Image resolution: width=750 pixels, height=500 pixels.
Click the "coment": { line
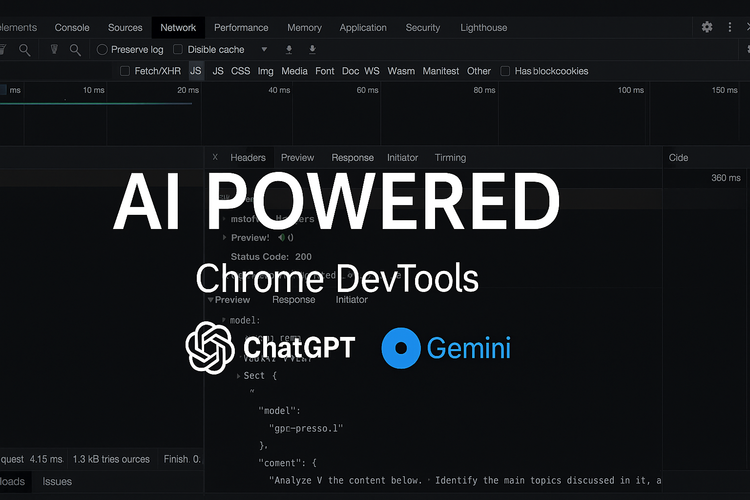(287, 463)
